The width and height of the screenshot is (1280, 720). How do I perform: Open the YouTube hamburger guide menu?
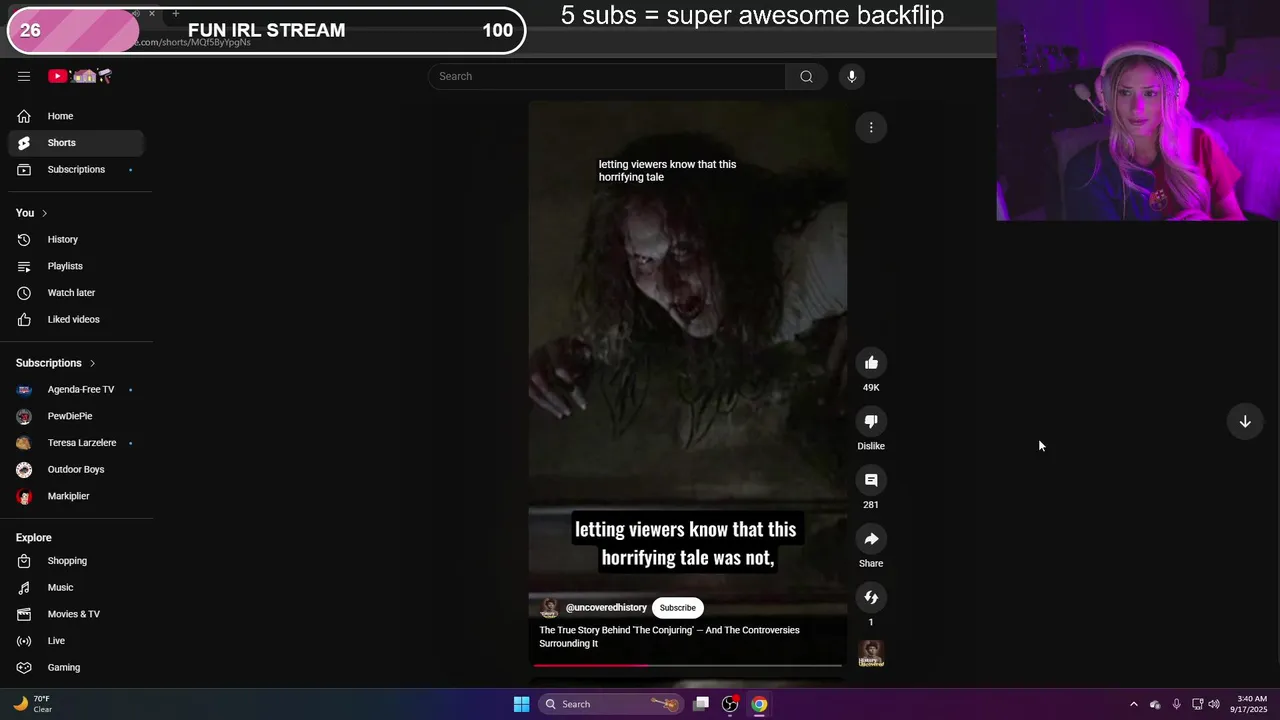pos(24,76)
